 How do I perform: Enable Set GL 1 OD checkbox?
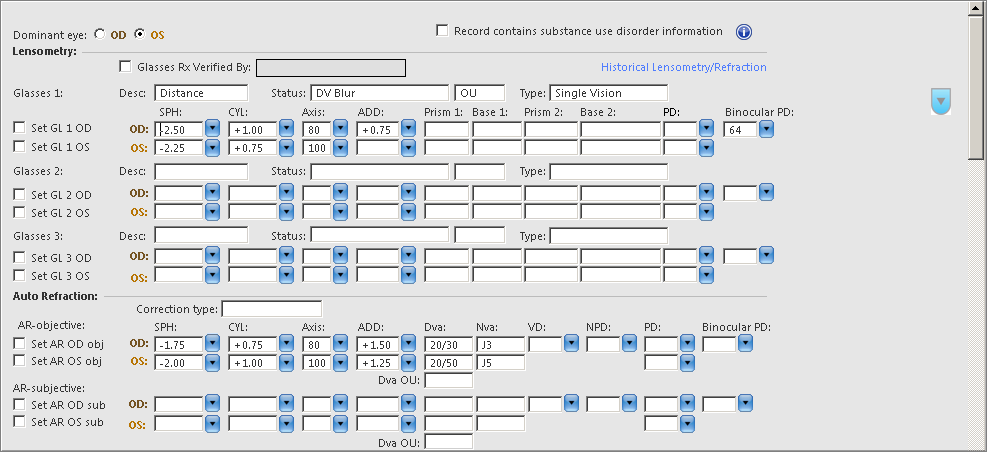20,128
